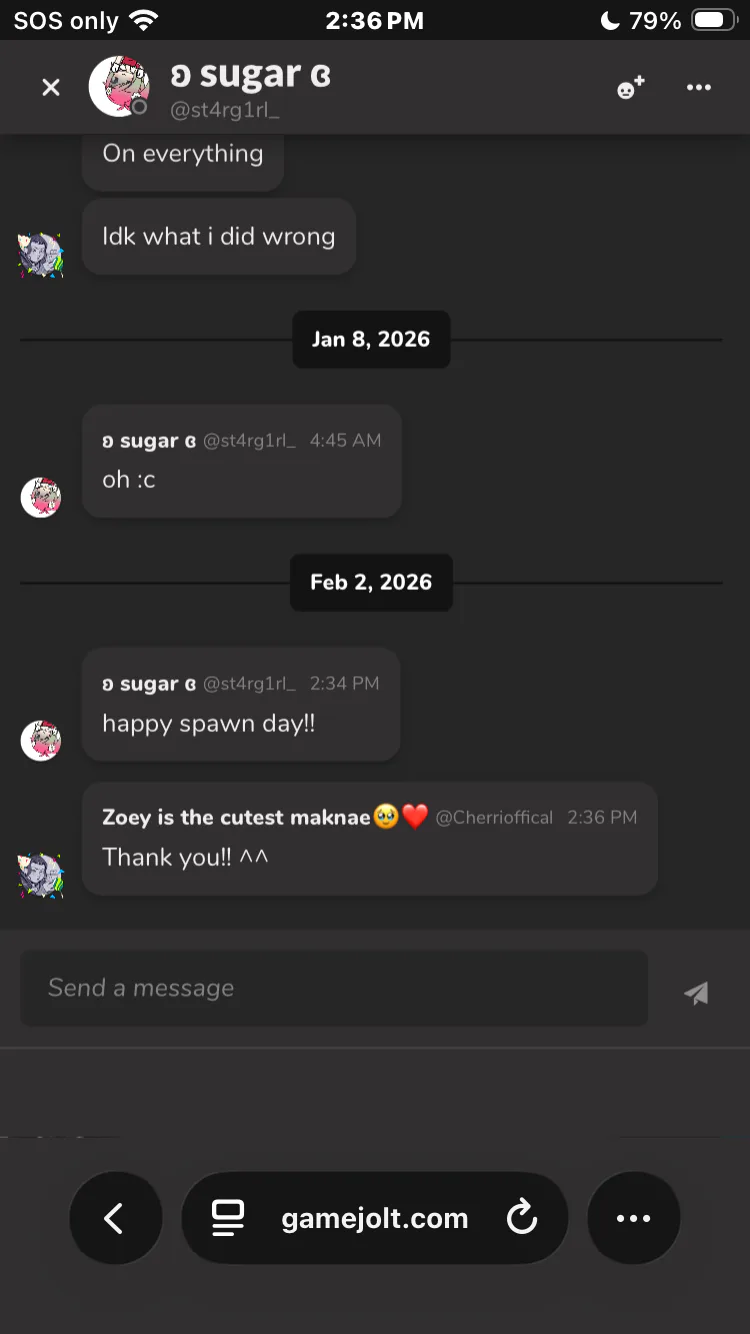The height and width of the screenshot is (1334, 750).
Task: Focus the Send a message field
Action: click(x=334, y=988)
